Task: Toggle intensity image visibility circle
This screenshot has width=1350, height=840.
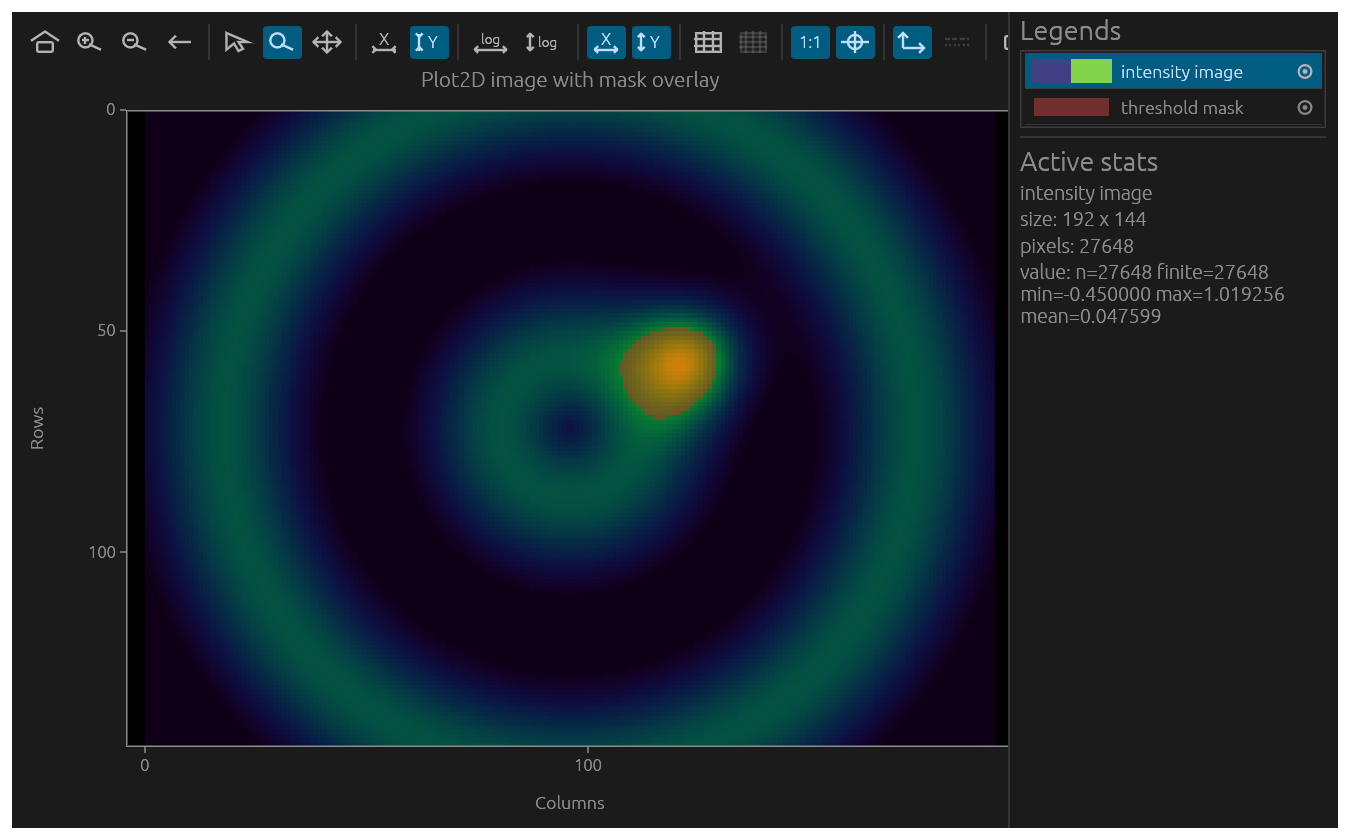Action: point(1304,71)
